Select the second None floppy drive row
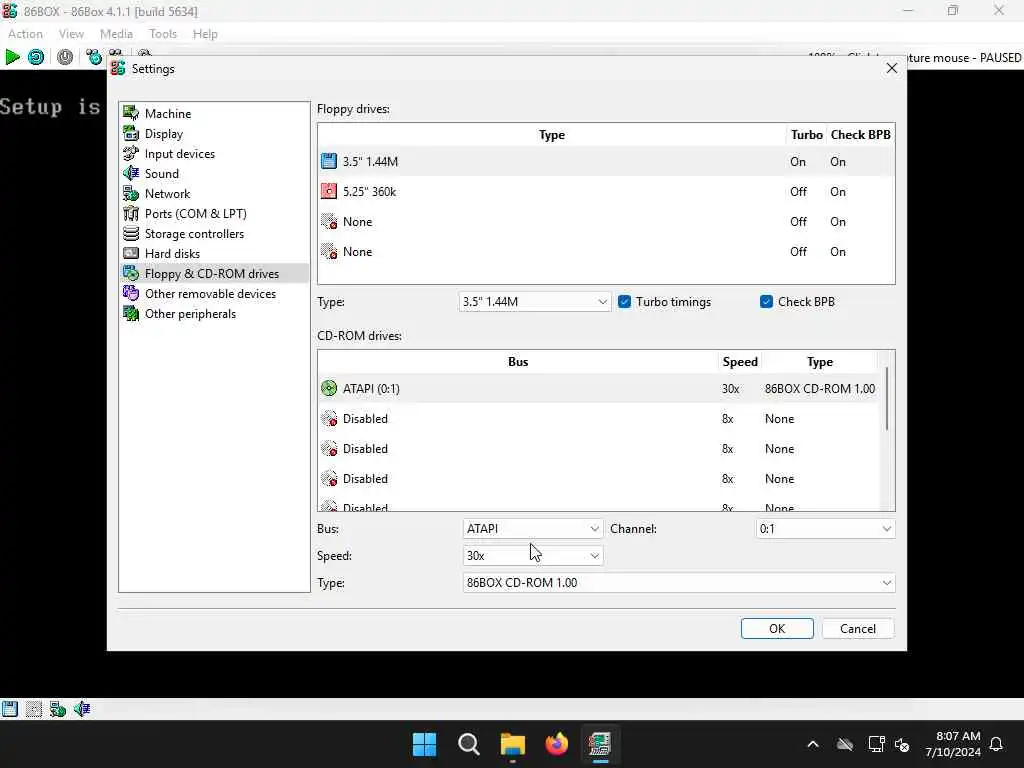 606,251
